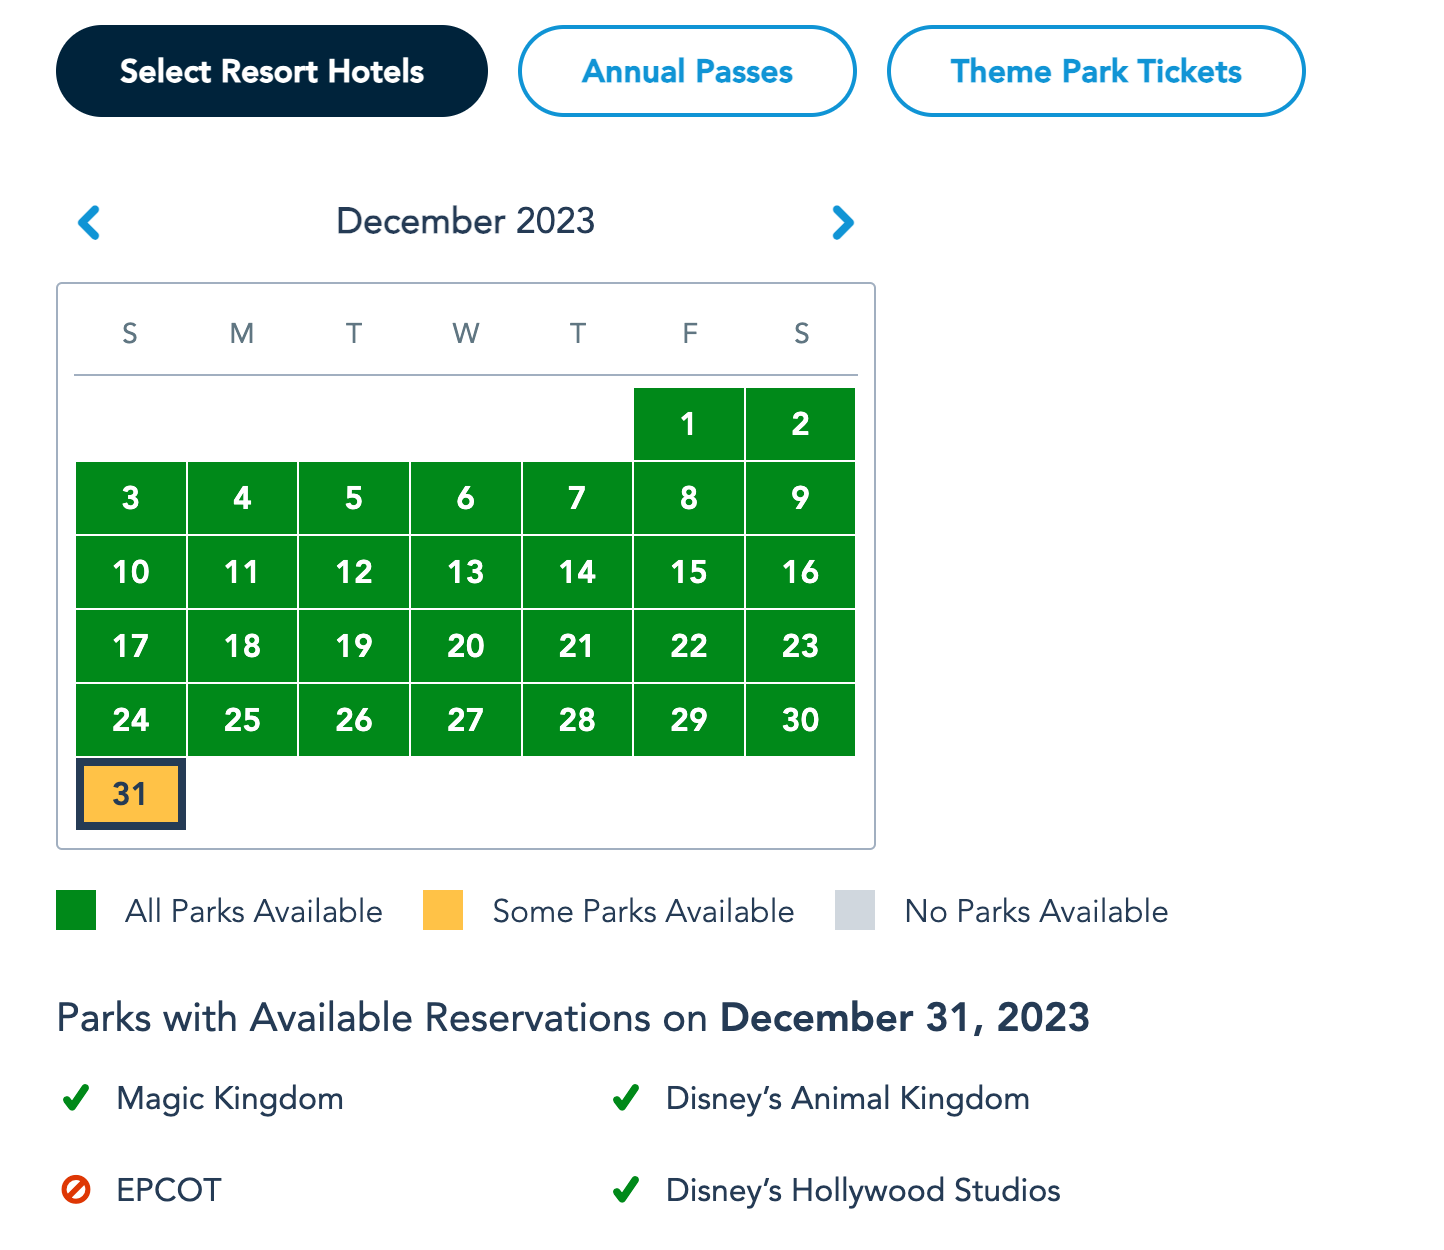Click the checkmark beside Disney's Animal Kingdom
Viewport: 1444px width, 1250px height.
point(626,1099)
